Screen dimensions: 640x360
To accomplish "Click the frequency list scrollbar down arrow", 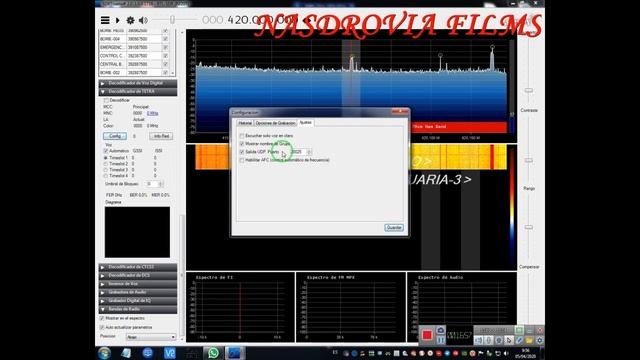I will tap(173, 73).
